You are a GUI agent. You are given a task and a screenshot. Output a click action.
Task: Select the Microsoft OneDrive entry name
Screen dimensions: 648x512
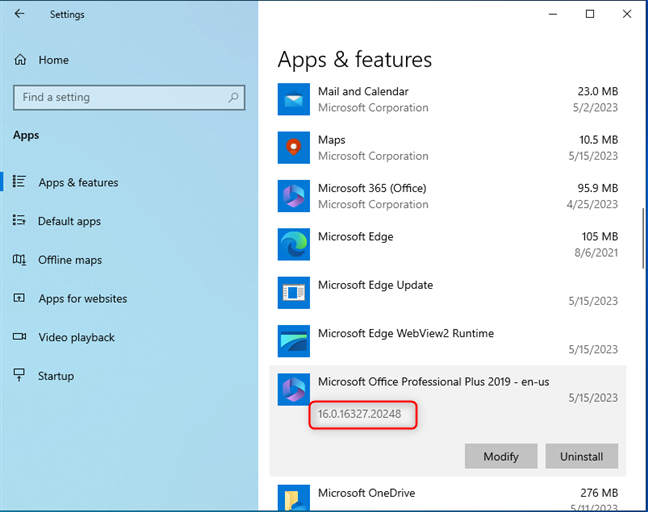366,493
